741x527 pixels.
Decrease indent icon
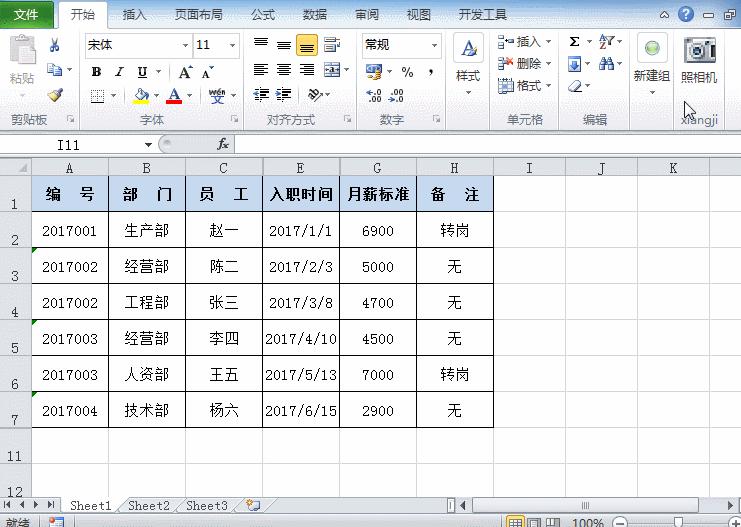tap(261, 95)
